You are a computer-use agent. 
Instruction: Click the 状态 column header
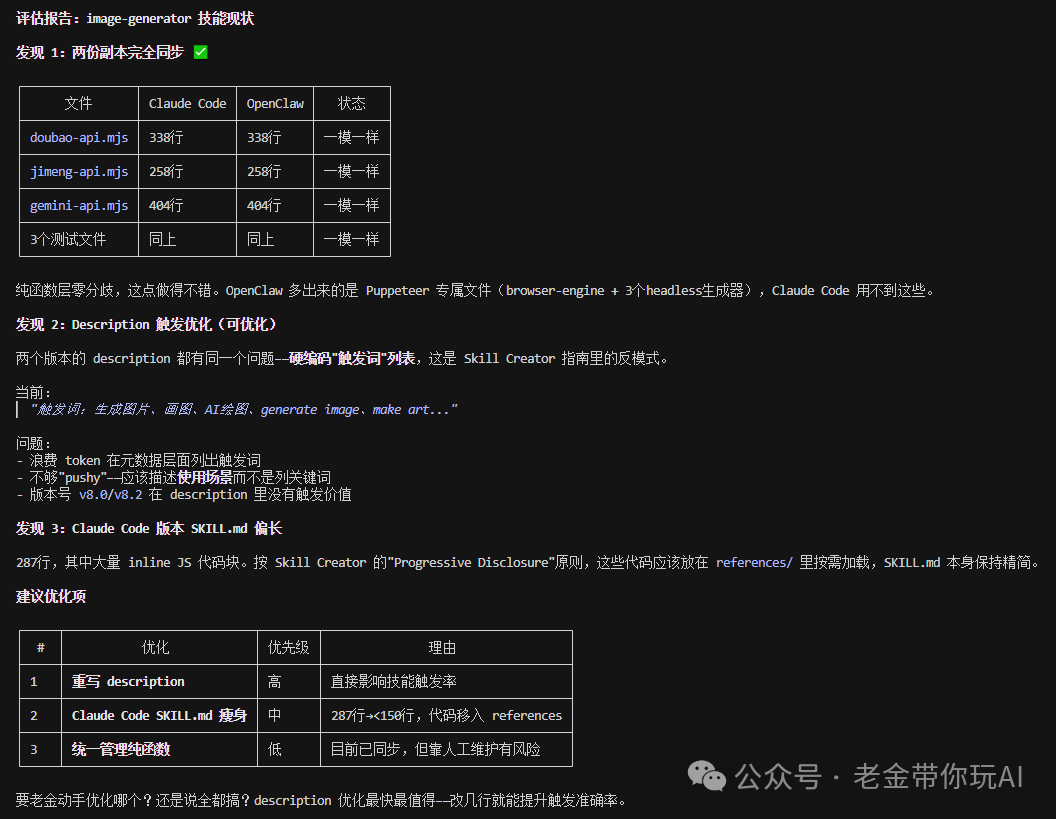(x=352, y=103)
